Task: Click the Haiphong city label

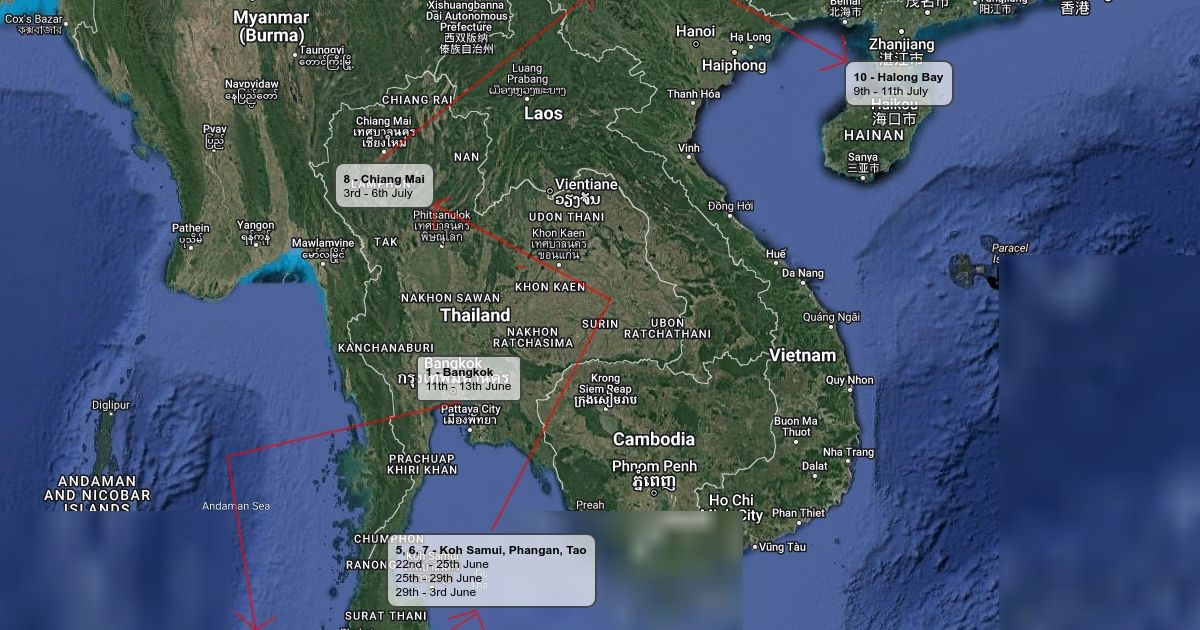Action: pos(733,65)
